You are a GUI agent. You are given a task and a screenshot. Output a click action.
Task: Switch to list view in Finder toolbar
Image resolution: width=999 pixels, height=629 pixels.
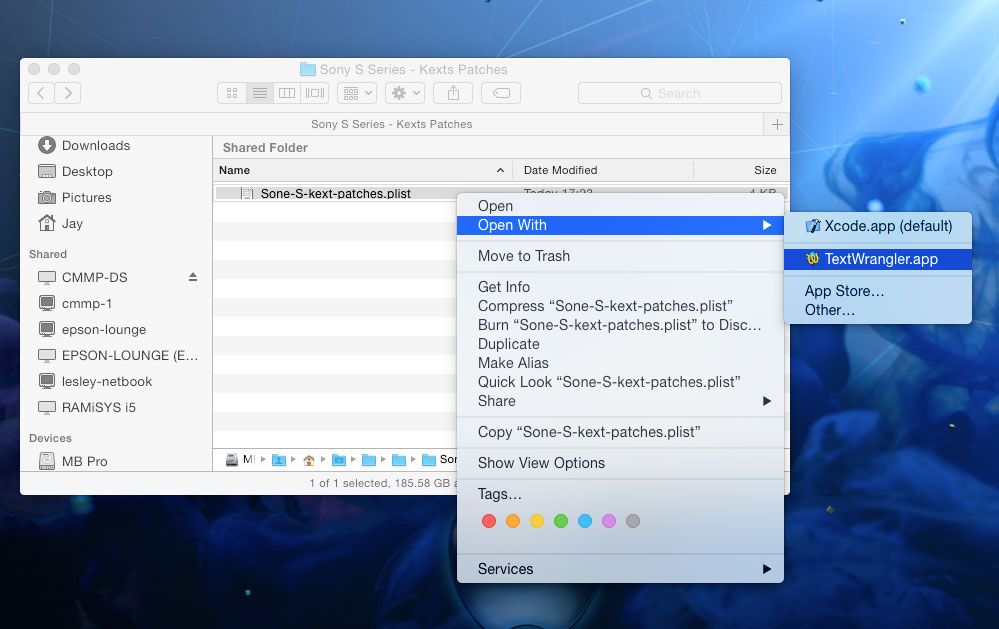tap(259, 93)
